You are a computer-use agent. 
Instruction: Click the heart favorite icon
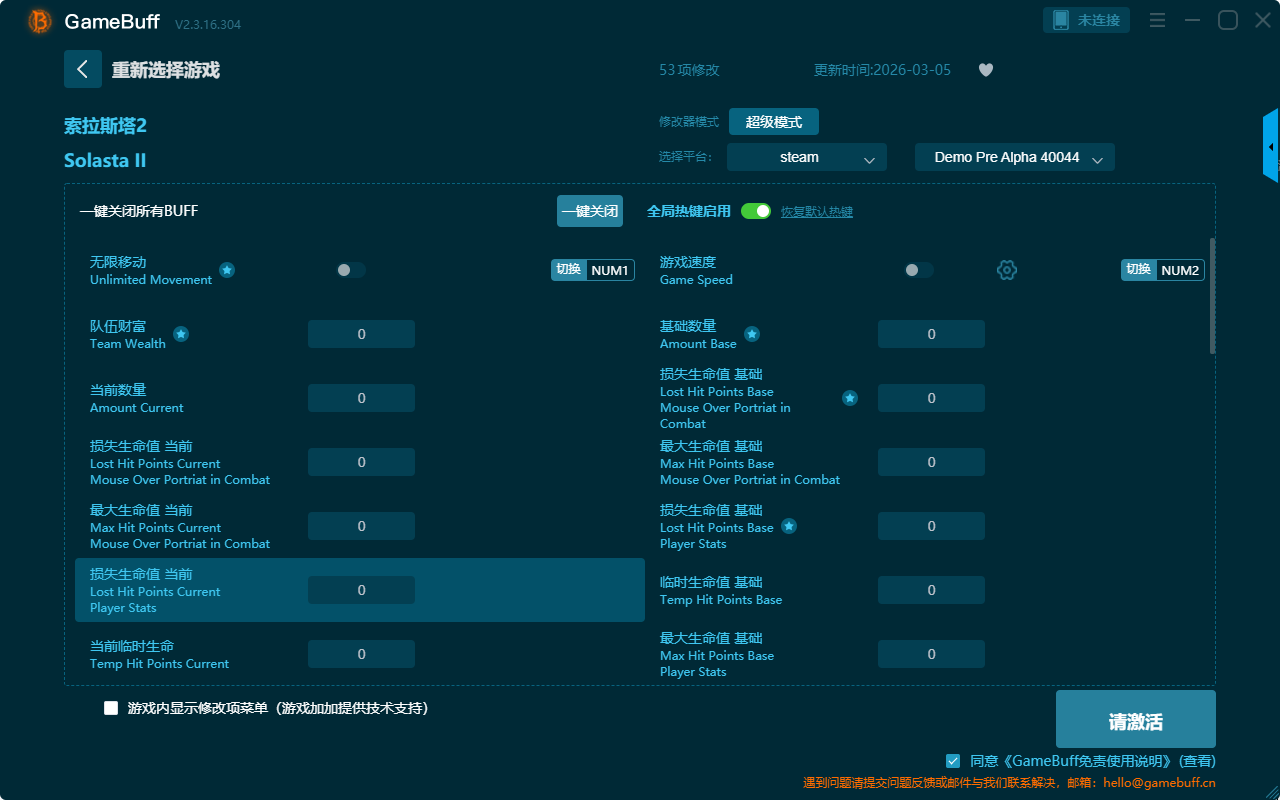pyautogui.click(x=986, y=70)
